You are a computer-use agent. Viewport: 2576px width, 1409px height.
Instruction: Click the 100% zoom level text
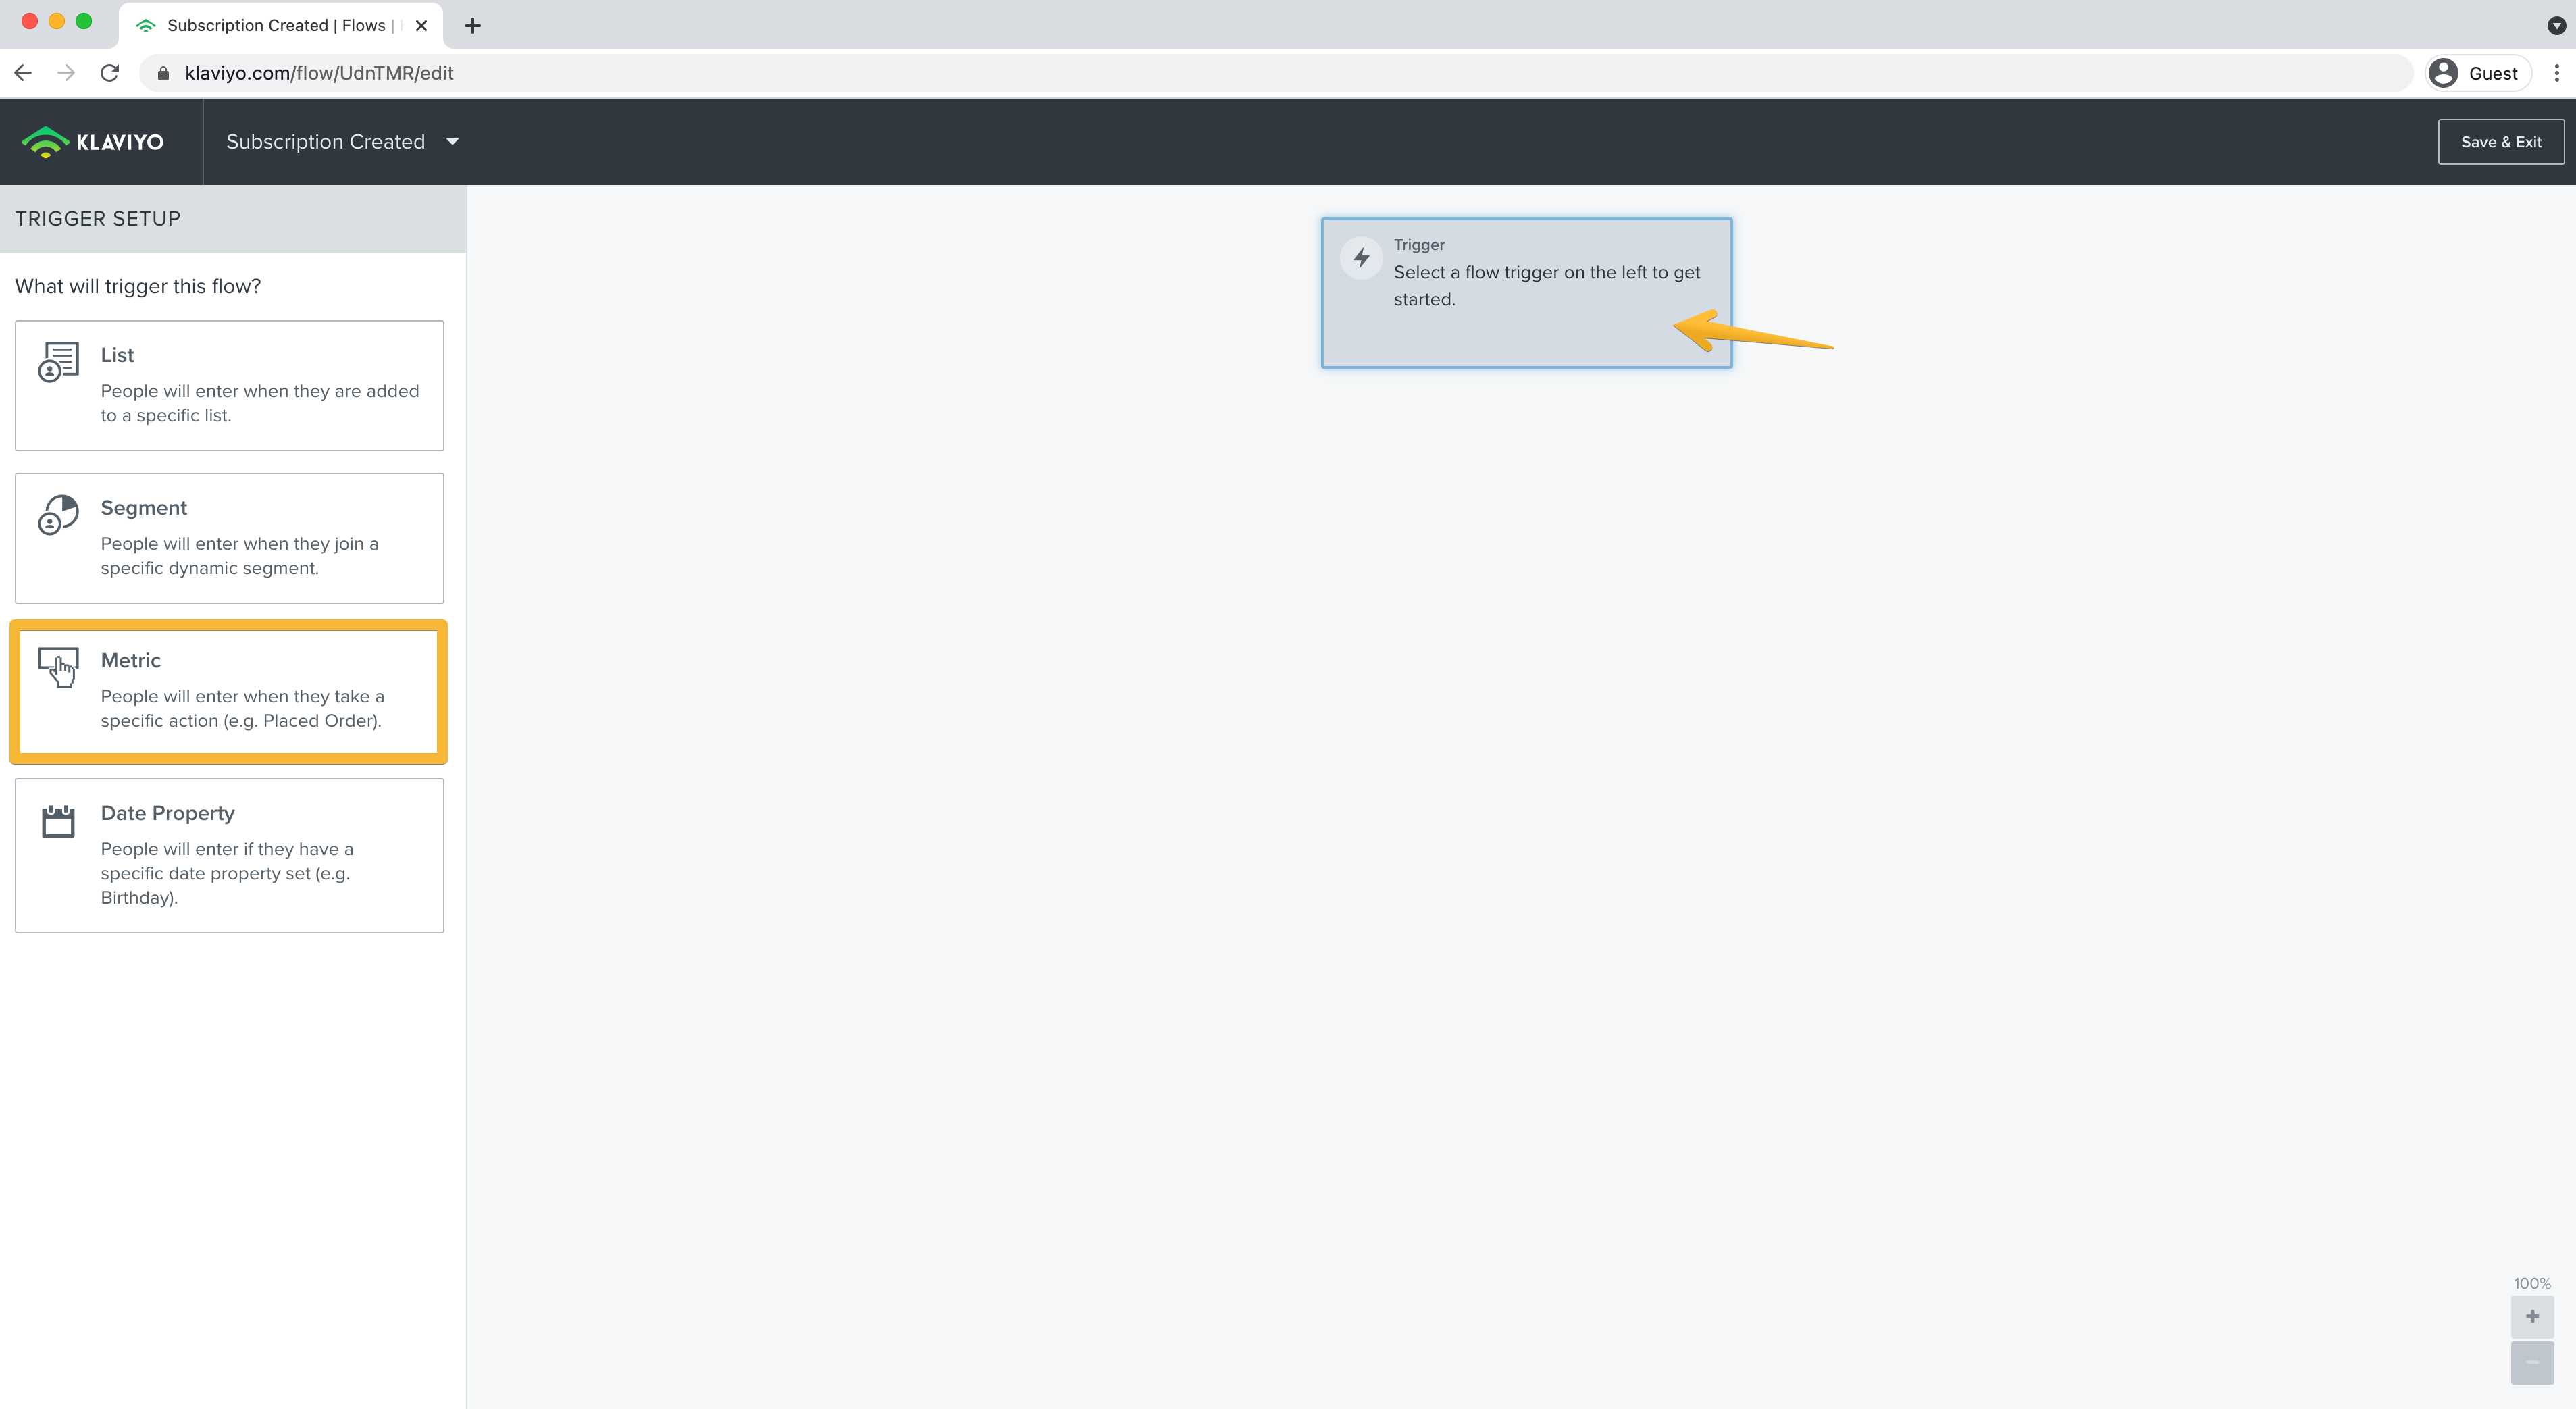(2532, 1283)
